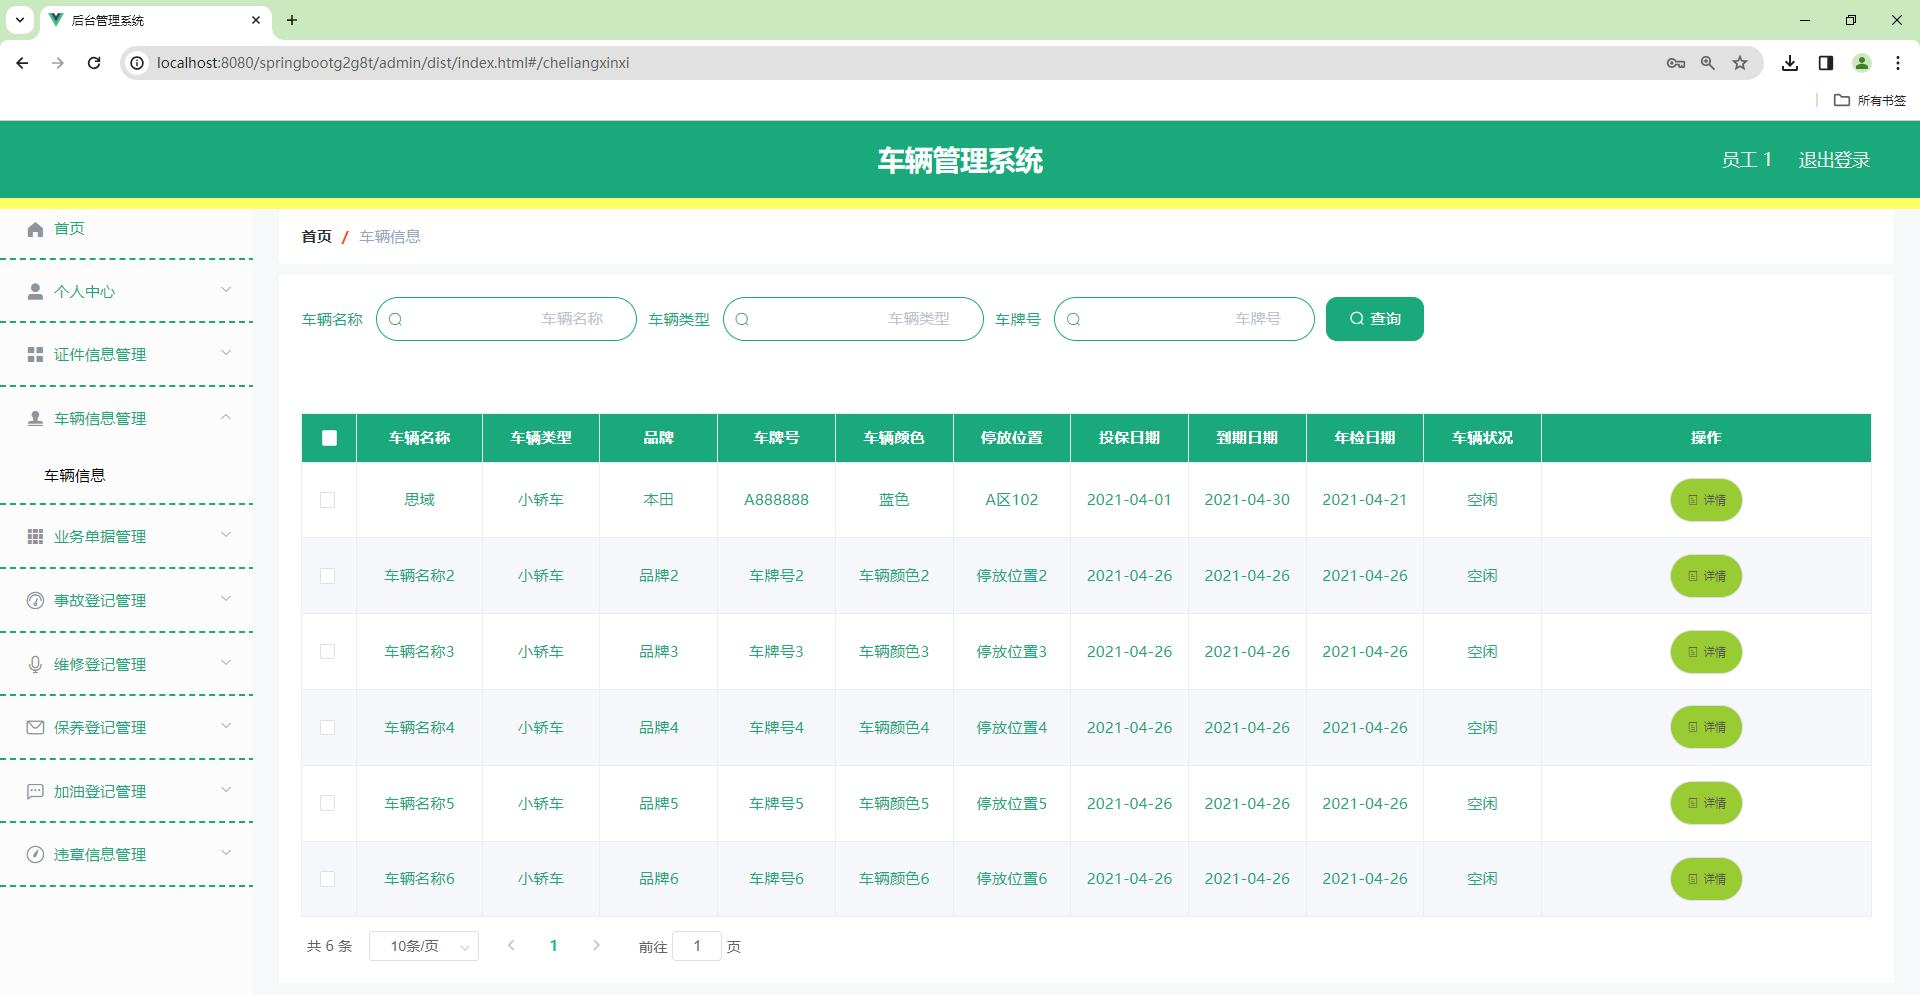
Task: Open the 所有书签 bookmarks folder
Action: (x=1870, y=100)
